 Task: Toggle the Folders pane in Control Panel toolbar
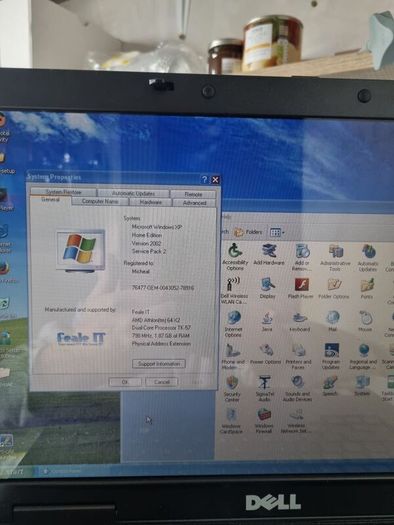248,232
